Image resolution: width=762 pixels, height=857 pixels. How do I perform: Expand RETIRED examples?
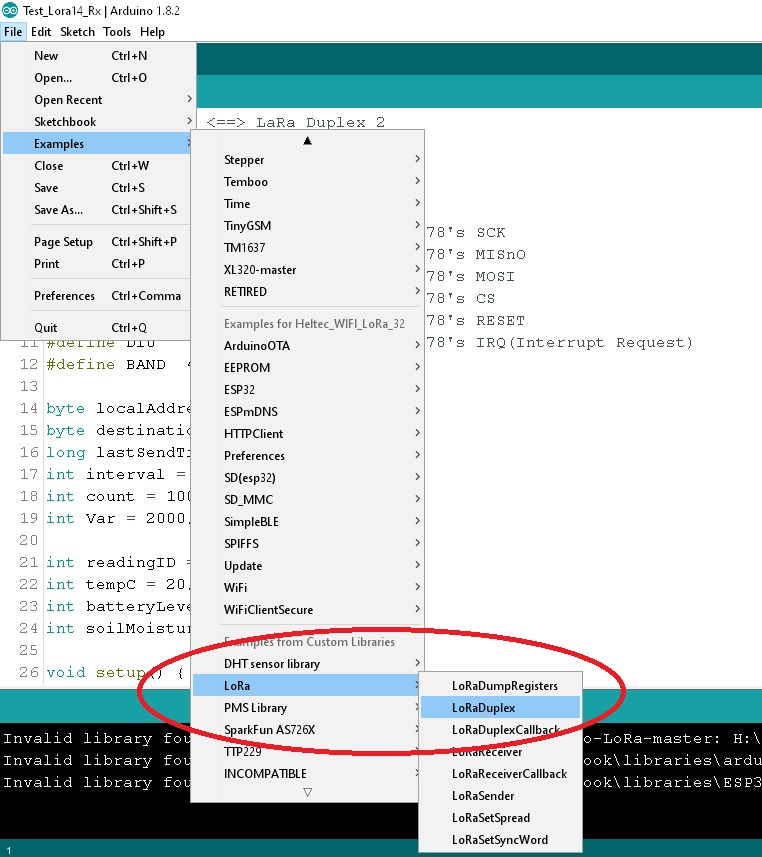pos(307,291)
